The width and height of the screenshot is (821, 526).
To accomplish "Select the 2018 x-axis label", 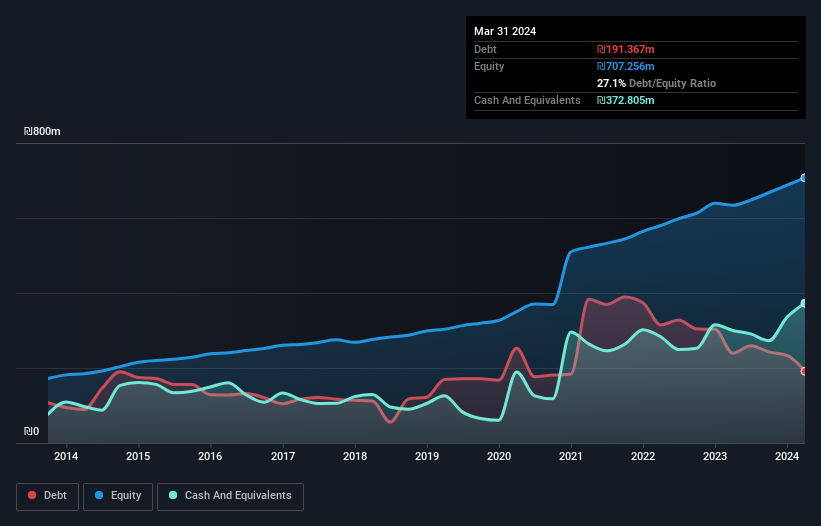I will [355, 456].
